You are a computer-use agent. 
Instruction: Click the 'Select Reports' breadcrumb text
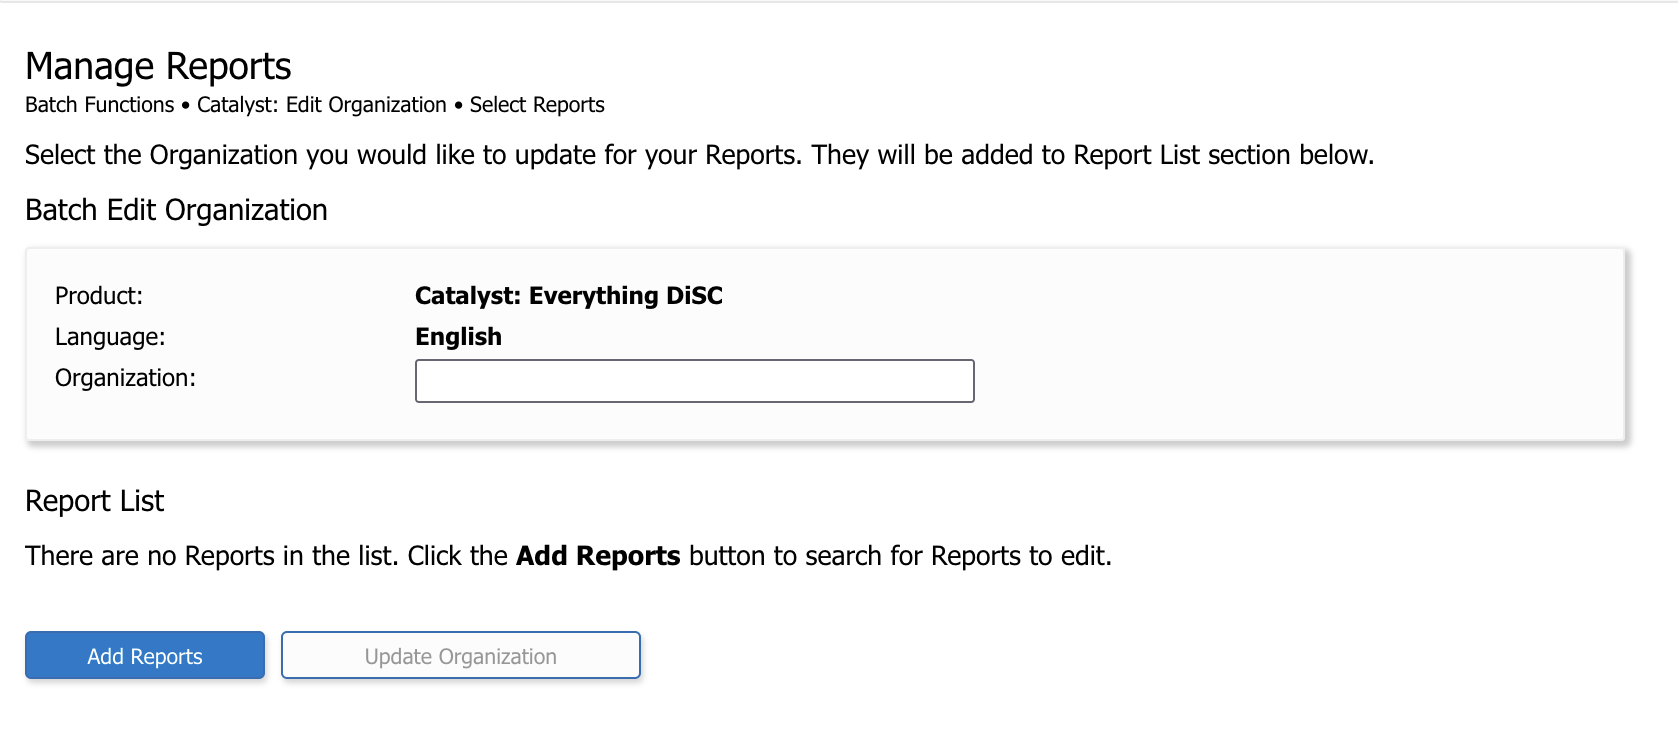[x=537, y=105]
